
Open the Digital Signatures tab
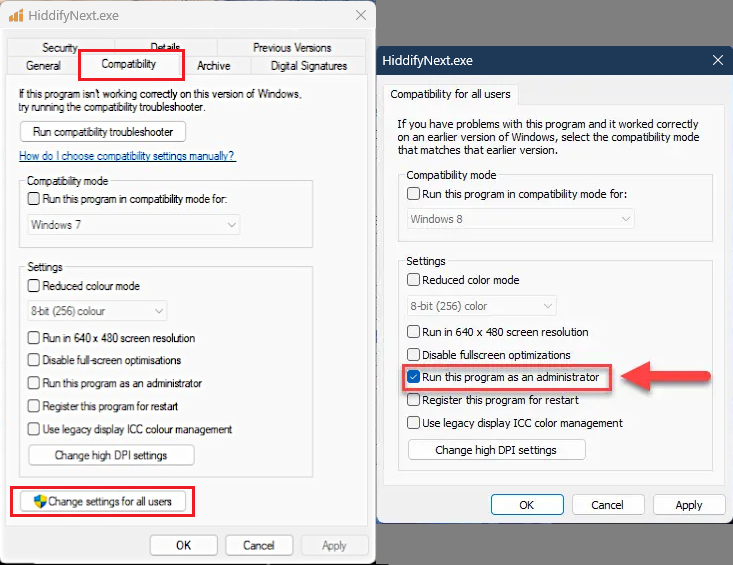click(x=308, y=66)
